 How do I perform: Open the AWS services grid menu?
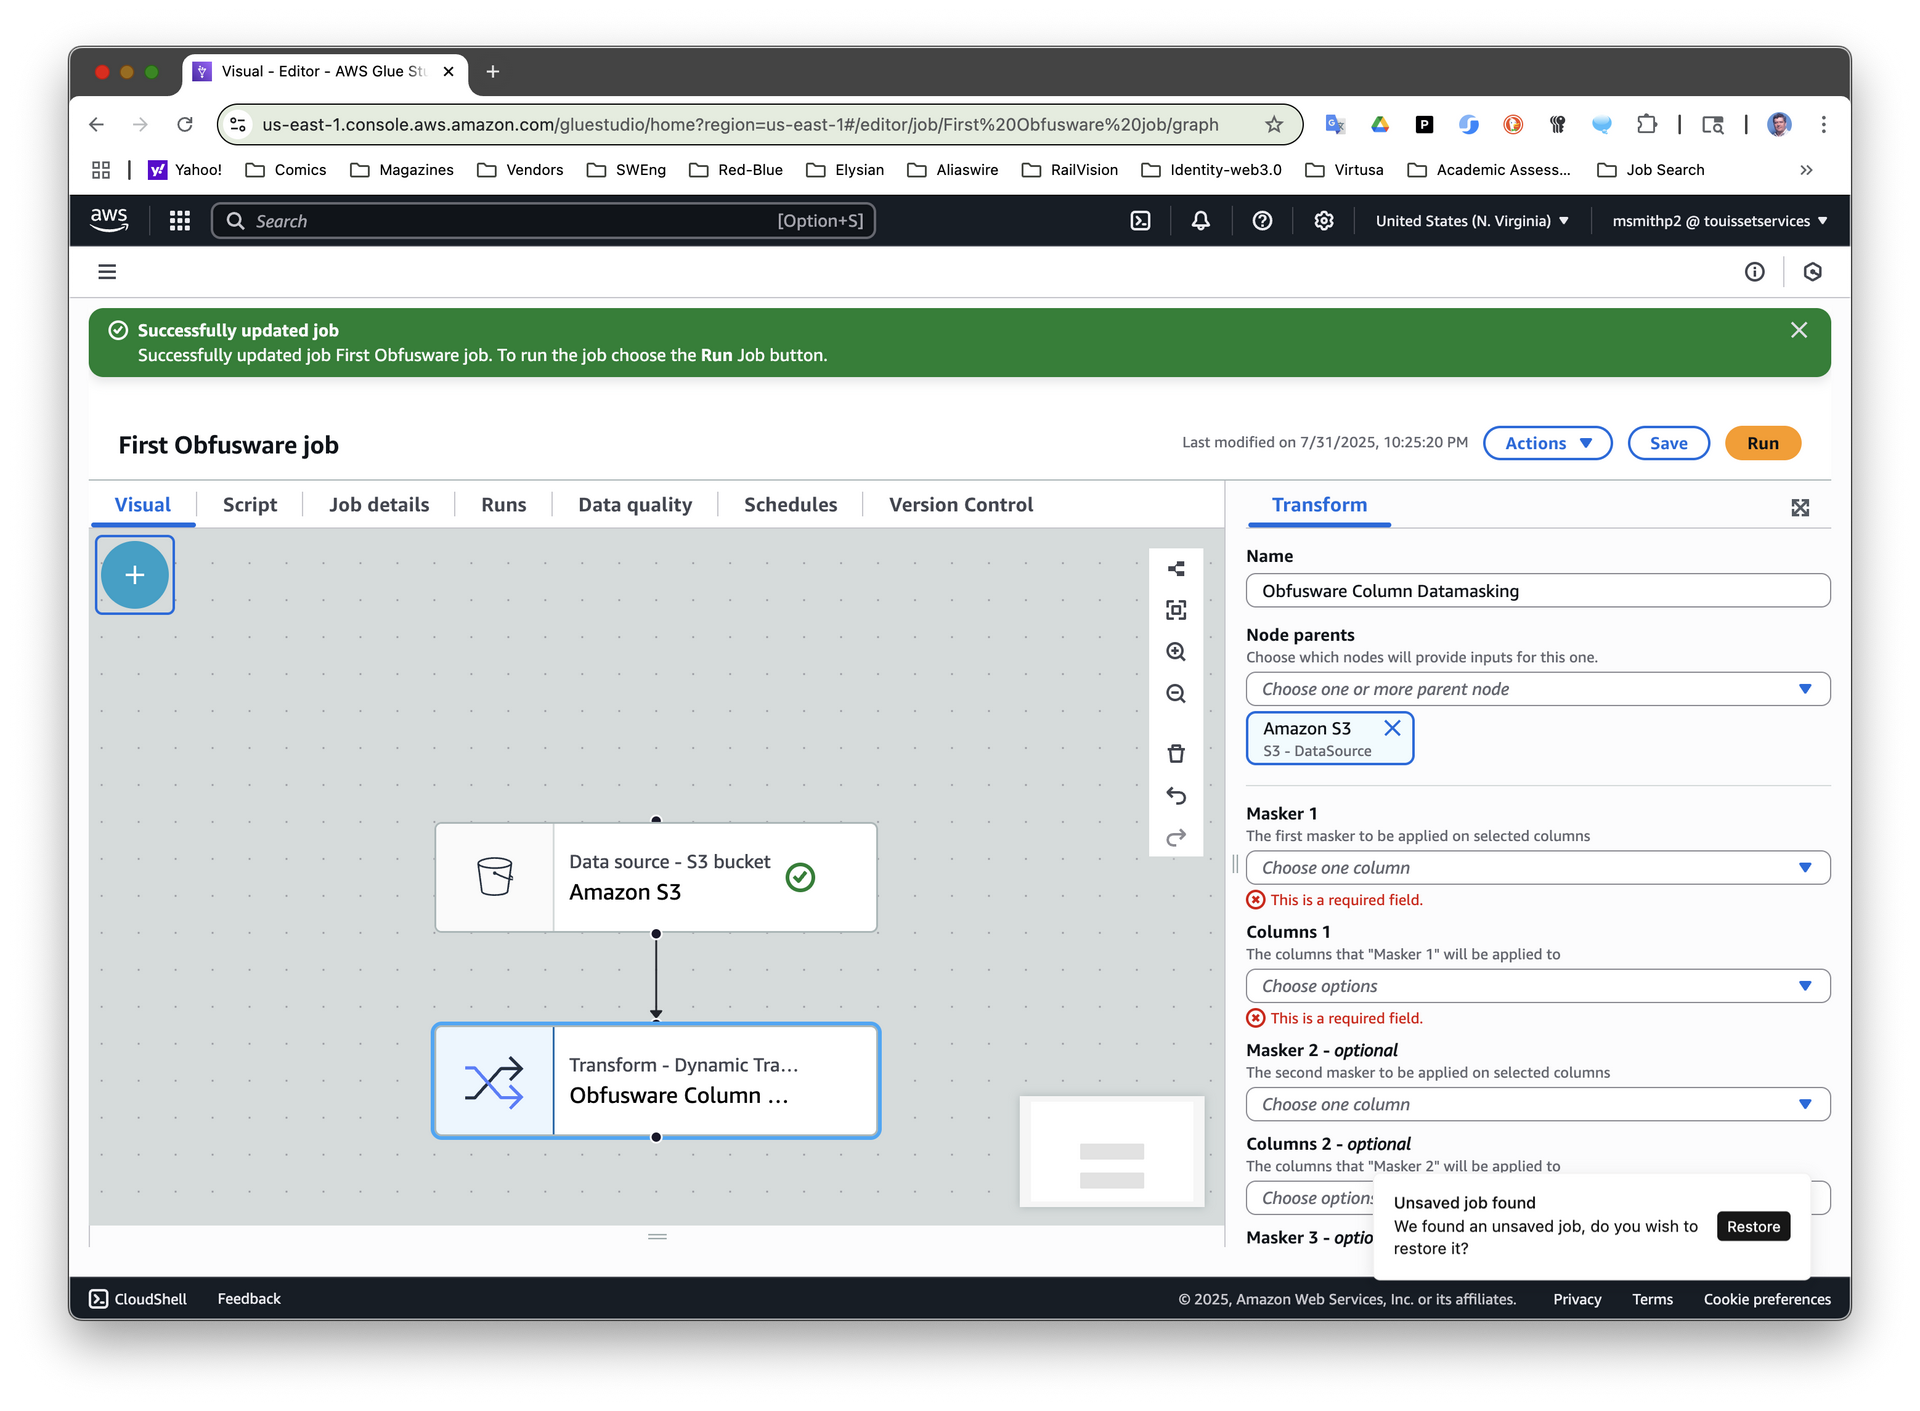(180, 221)
